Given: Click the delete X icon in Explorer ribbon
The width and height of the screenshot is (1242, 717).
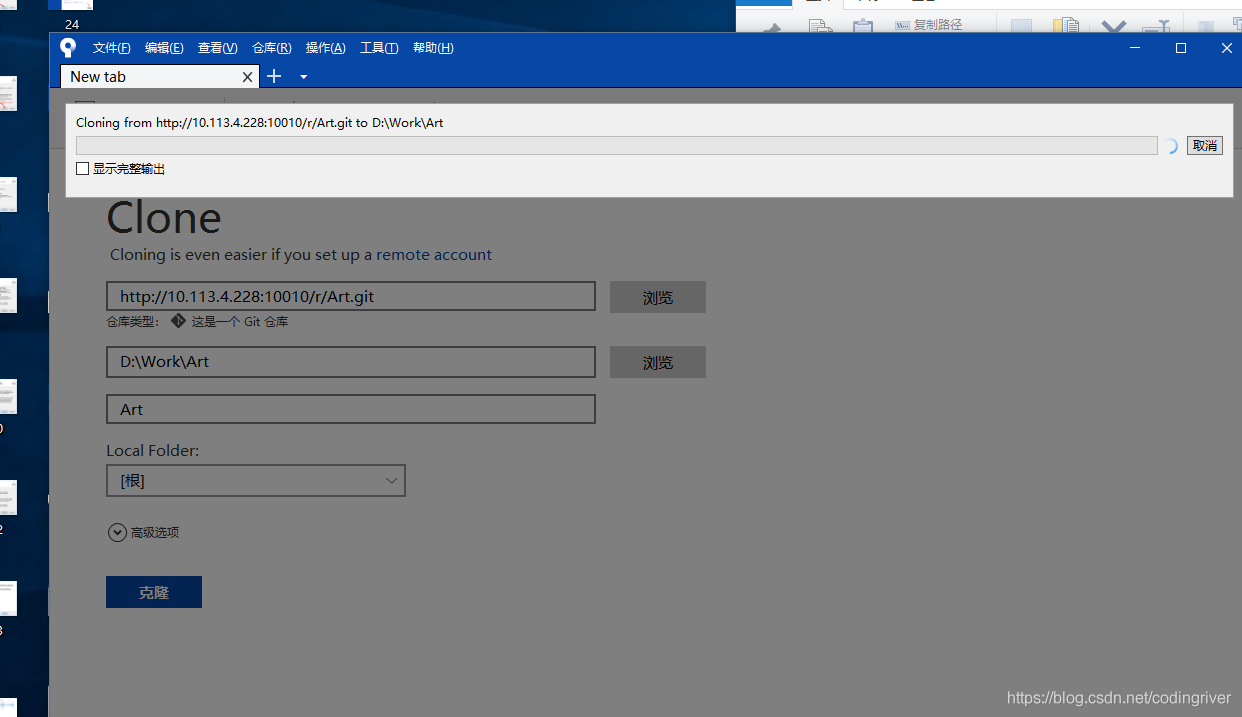Looking at the screenshot, I should (x=1113, y=27).
